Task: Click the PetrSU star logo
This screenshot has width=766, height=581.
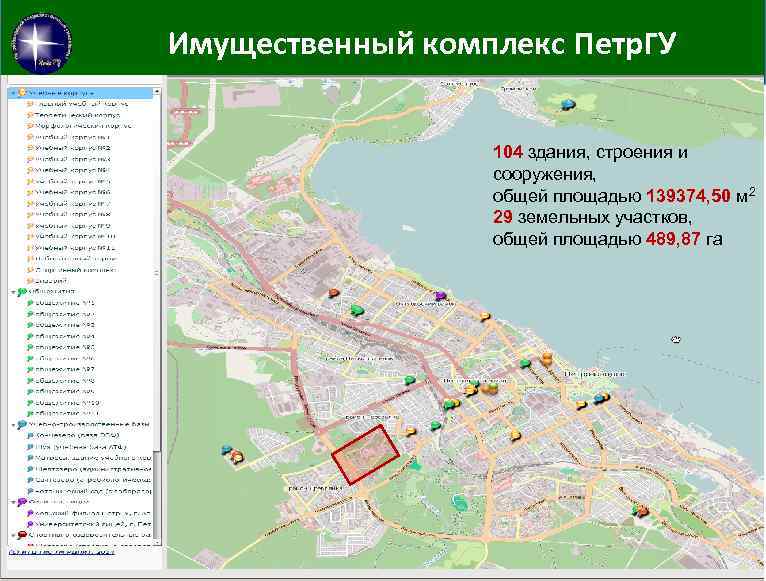Action: click(x=41, y=44)
